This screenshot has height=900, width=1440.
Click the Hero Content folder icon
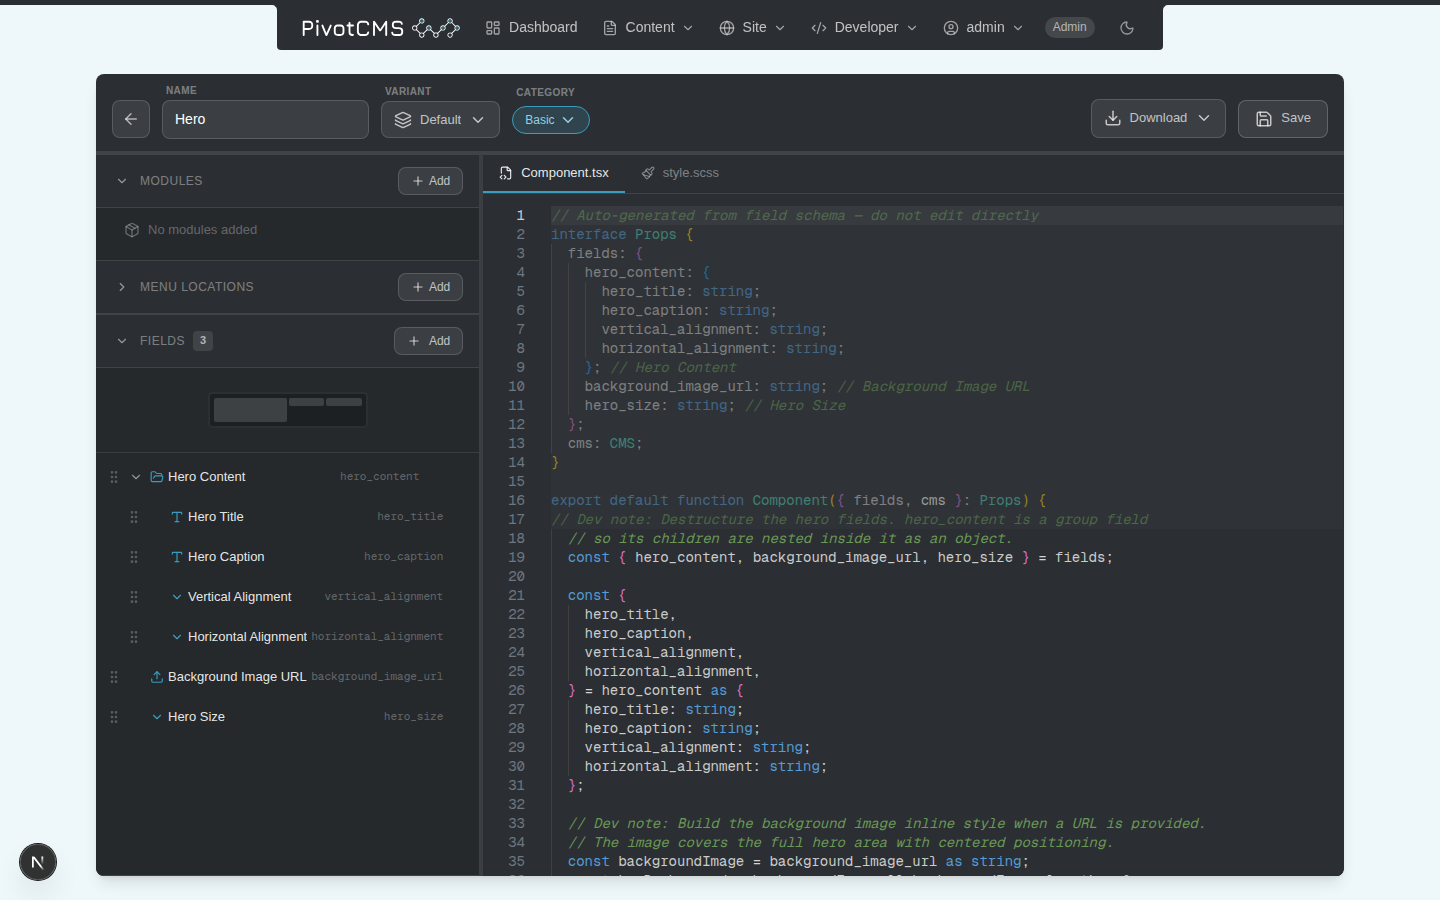(157, 477)
